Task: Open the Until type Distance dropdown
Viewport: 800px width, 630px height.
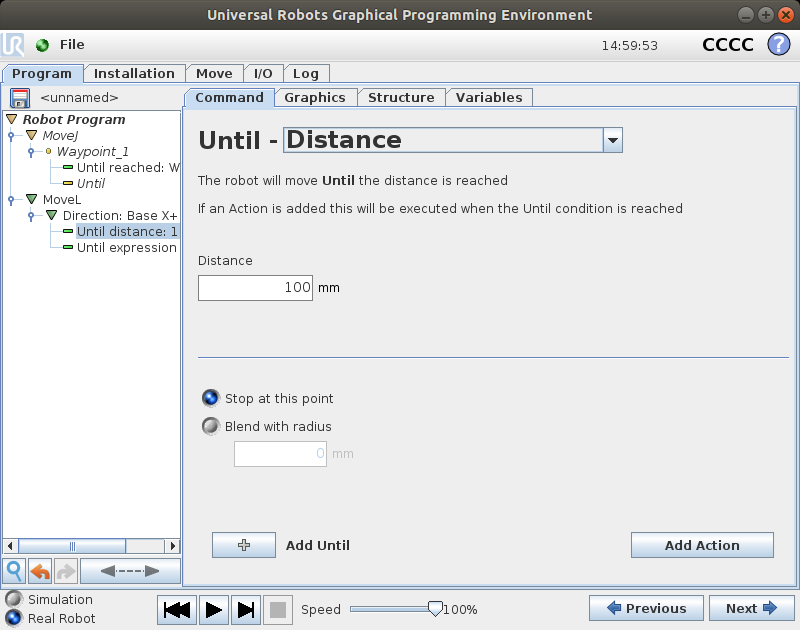Action: pos(612,140)
